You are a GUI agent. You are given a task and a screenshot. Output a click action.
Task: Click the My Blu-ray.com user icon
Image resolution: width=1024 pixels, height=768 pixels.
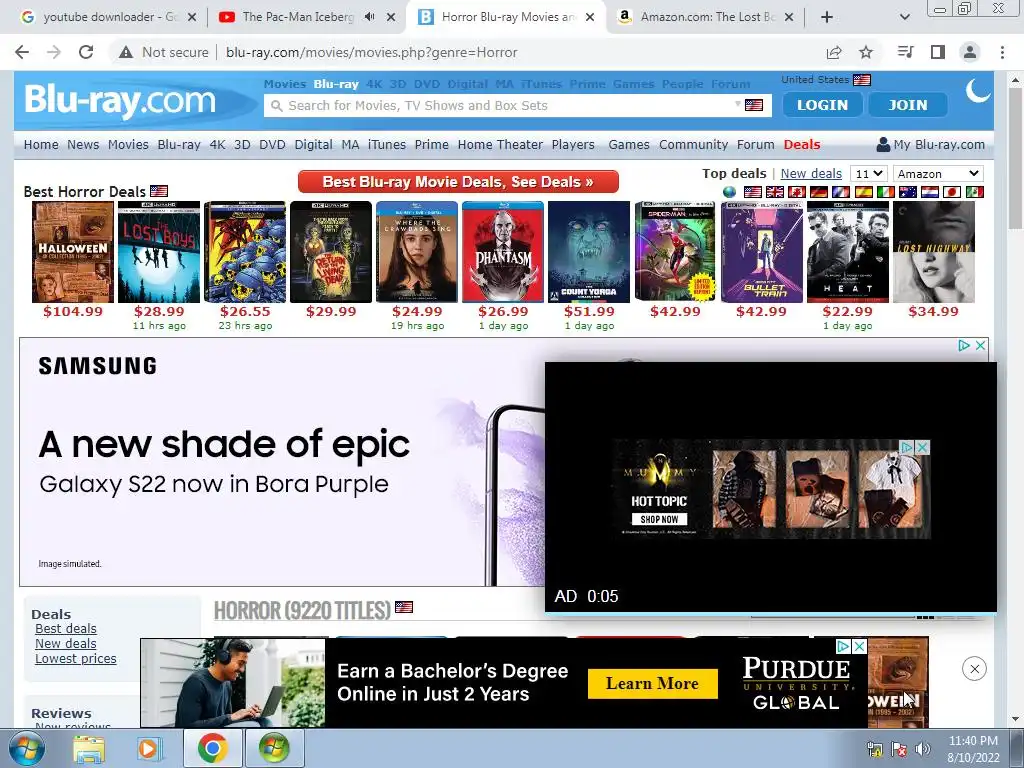883,144
